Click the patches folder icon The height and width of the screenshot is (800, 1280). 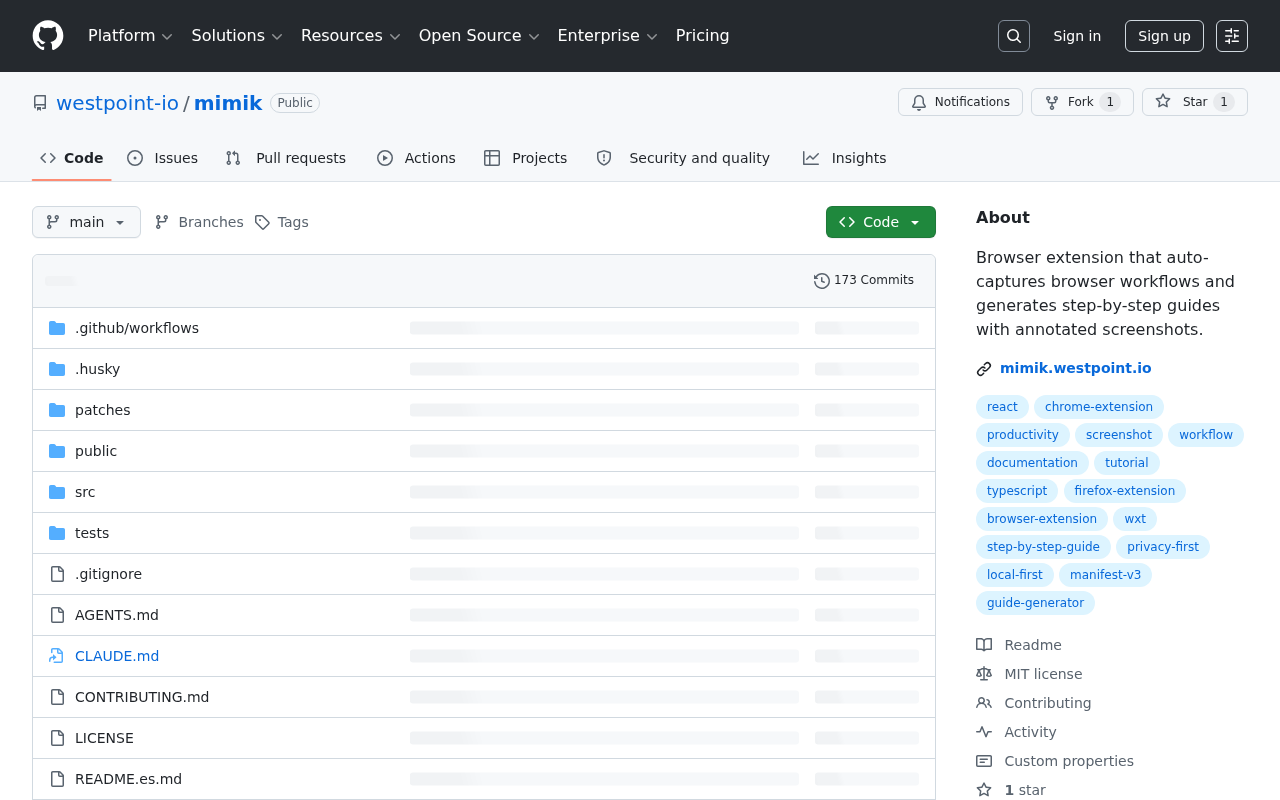click(x=57, y=410)
